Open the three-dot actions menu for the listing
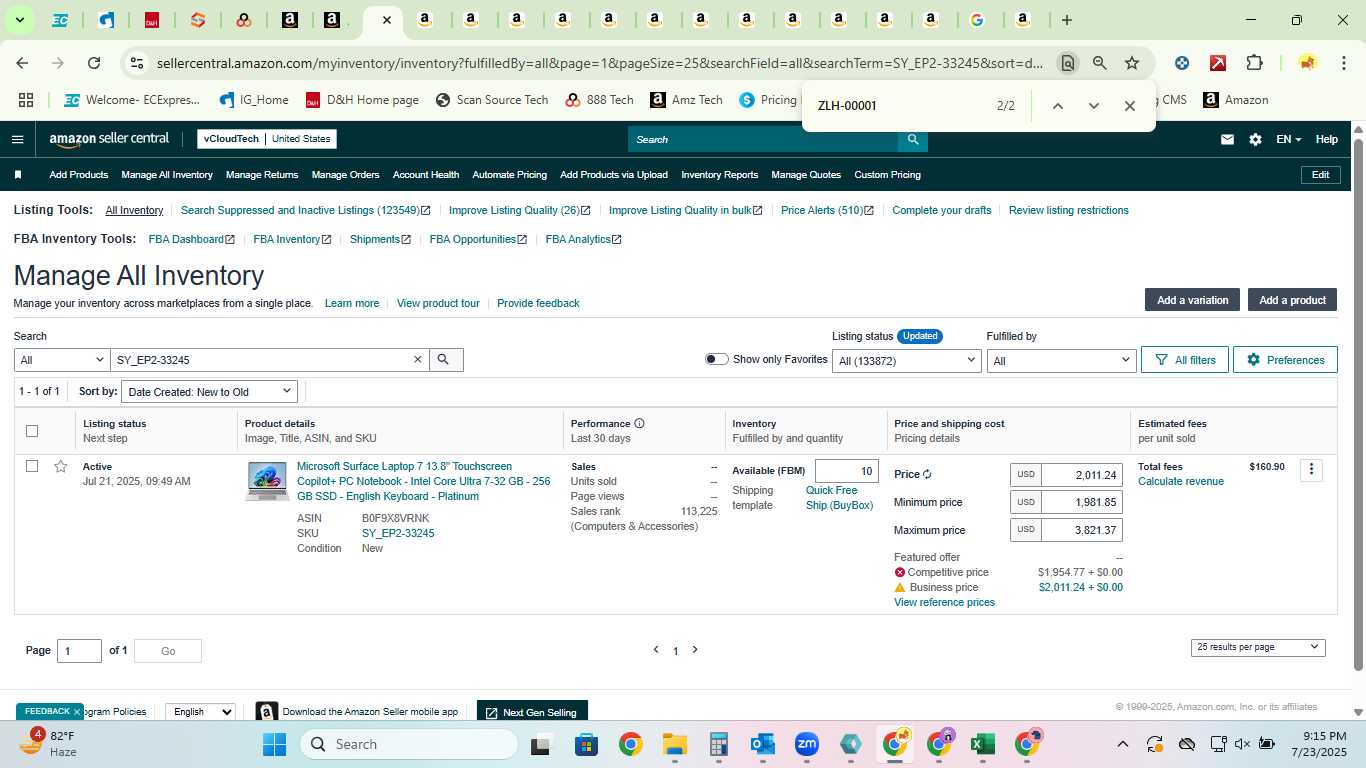The height and width of the screenshot is (768, 1366). (x=1311, y=469)
